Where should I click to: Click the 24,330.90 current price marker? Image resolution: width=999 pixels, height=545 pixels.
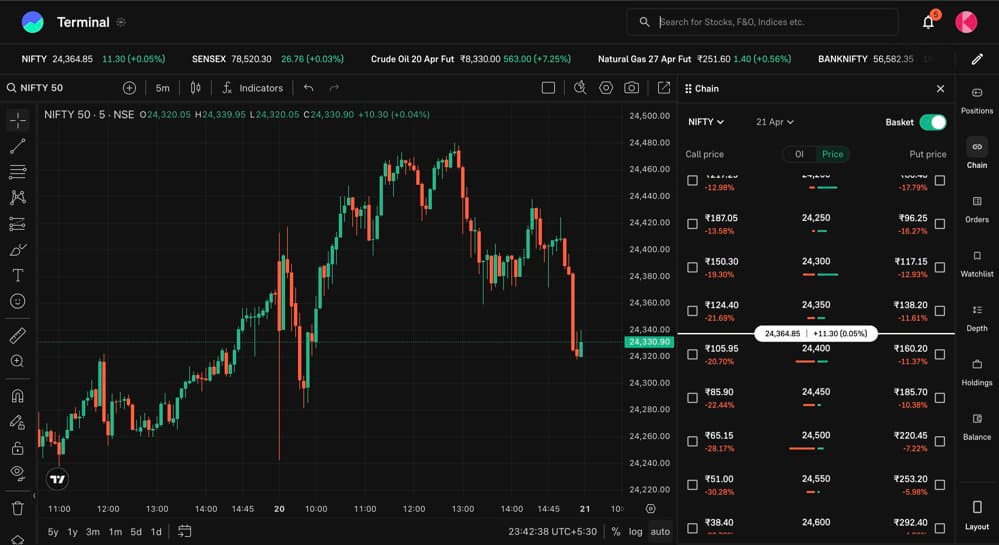click(648, 342)
